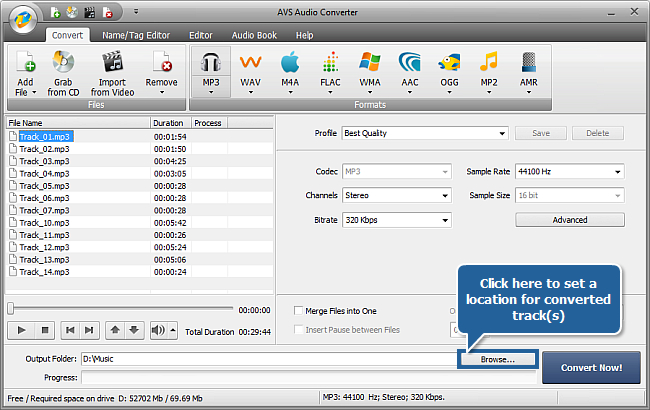
Task: Toggle Insert Pause between Files checkbox
Action: (x=298, y=330)
